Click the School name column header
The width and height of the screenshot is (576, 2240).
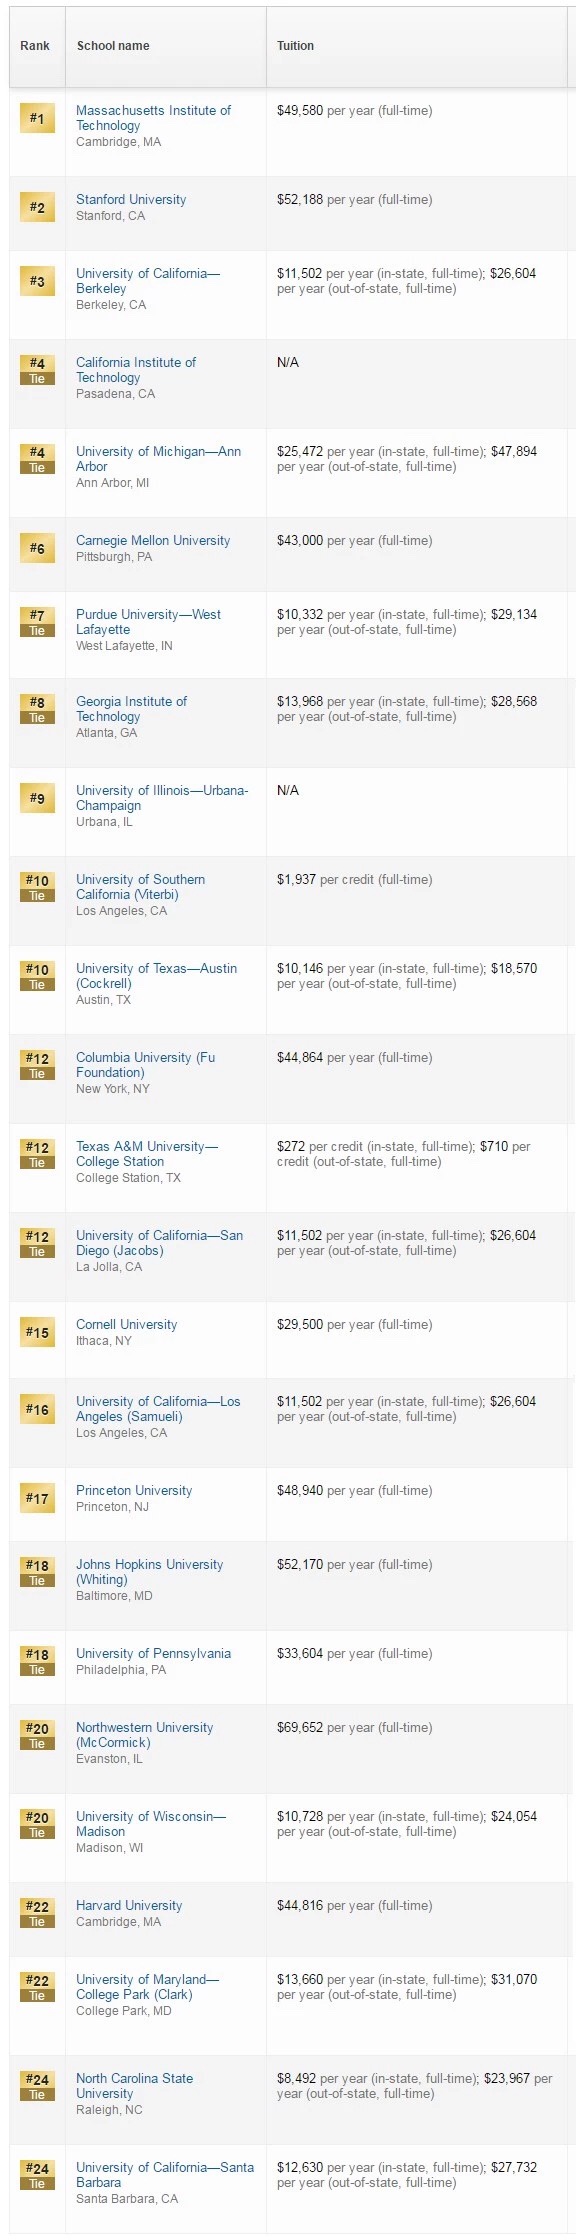coord(113,46)
